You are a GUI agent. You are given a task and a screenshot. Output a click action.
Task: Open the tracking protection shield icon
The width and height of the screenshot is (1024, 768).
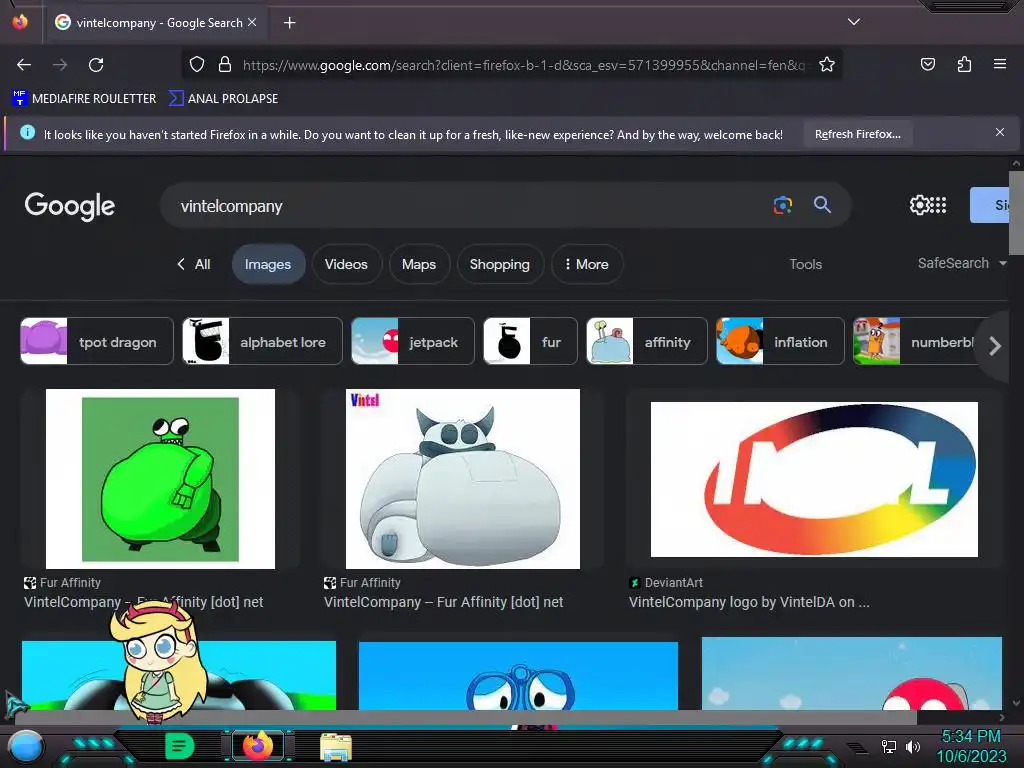coord(197,65)
